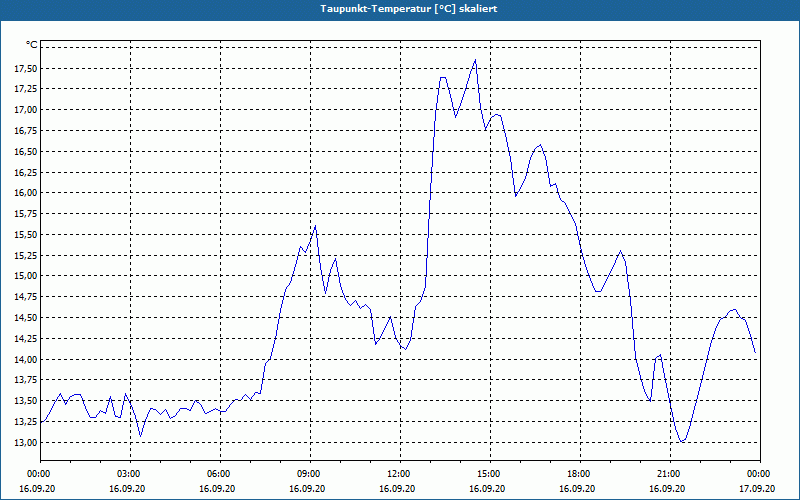800x500 pixels.
Task: Click the 15,00 y-axis value
Action: point(27,276)
